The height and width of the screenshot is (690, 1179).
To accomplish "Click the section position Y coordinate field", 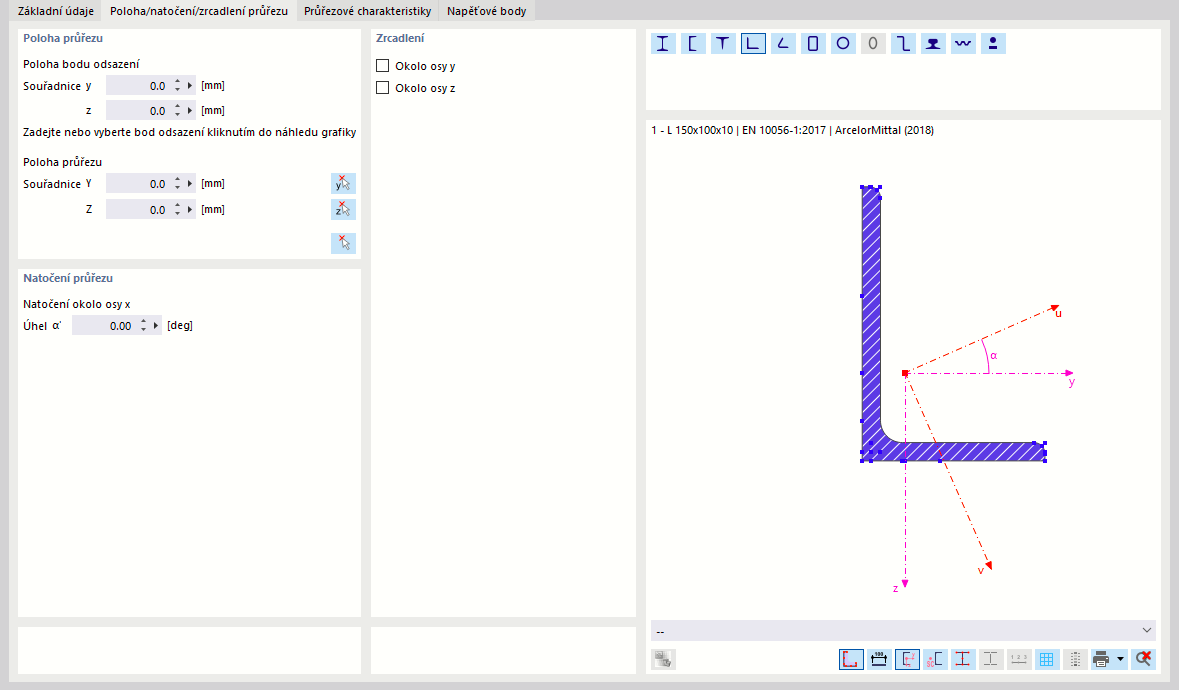I will [139, 183].
